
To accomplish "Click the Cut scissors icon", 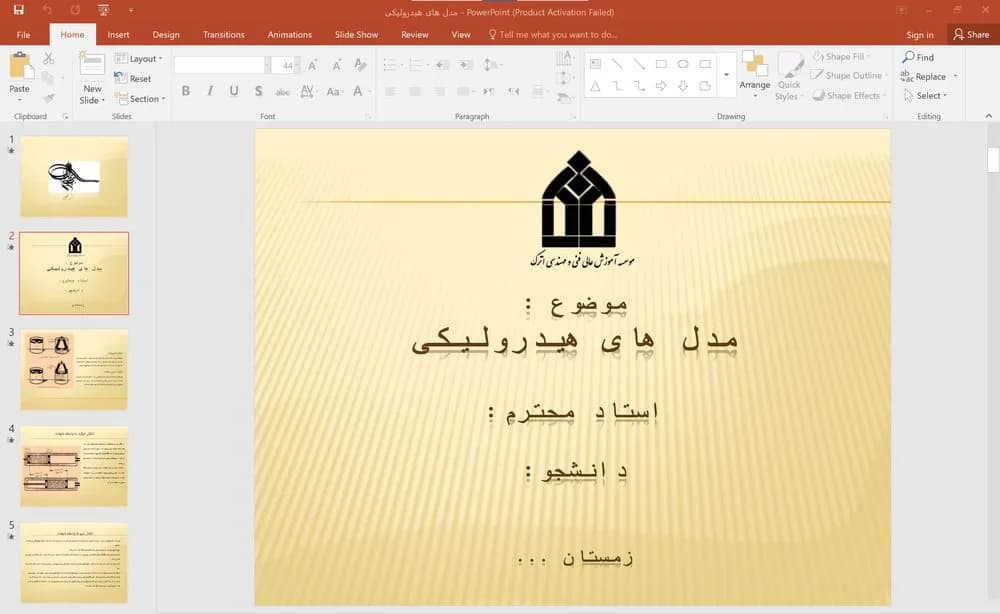I will 48,59.
